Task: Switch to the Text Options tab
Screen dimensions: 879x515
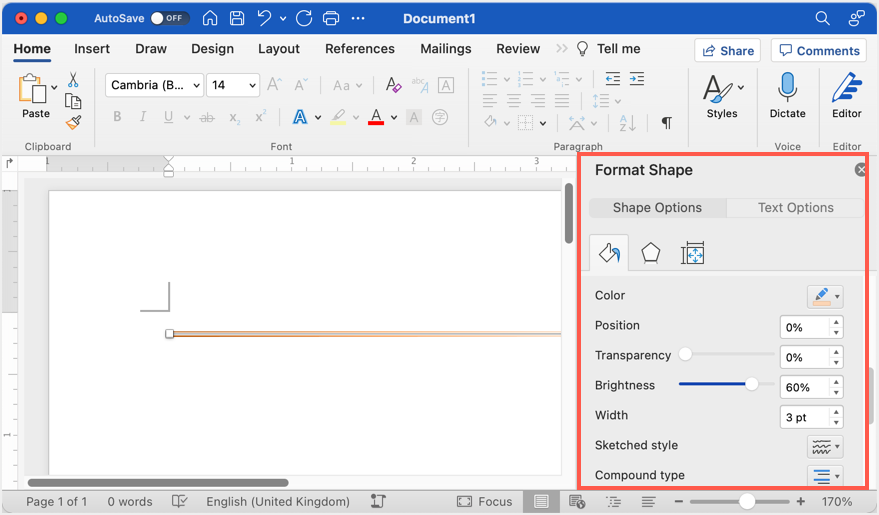Action: (x=795, y=208)
